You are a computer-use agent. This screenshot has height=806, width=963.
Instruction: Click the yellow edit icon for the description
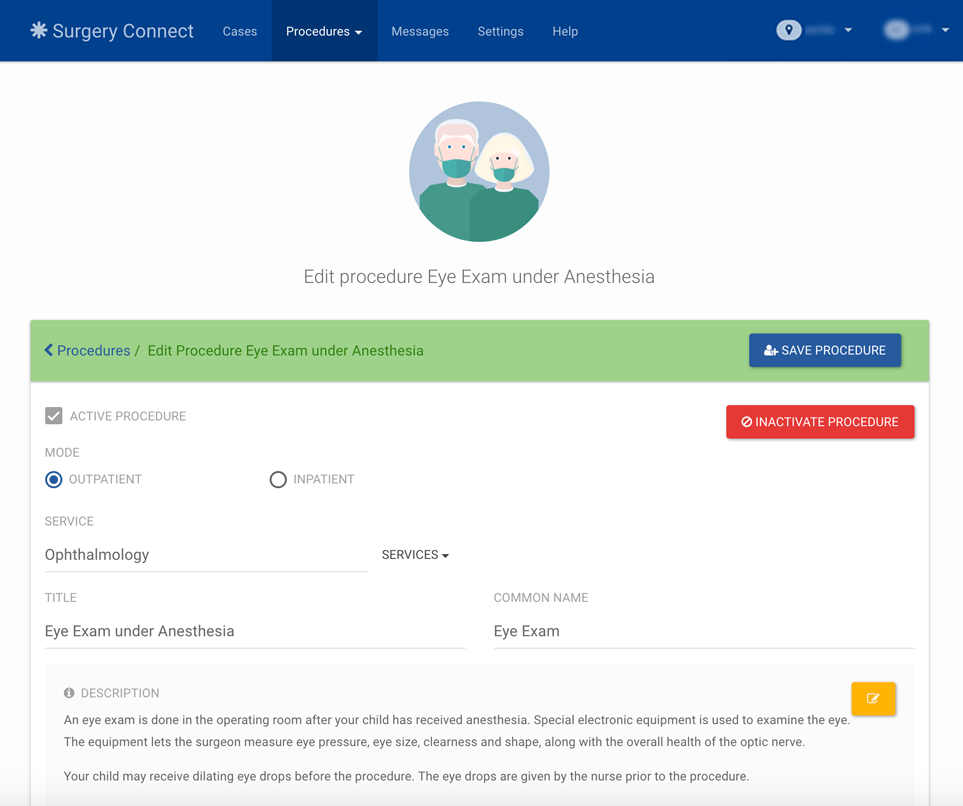[x=873, y=698]
